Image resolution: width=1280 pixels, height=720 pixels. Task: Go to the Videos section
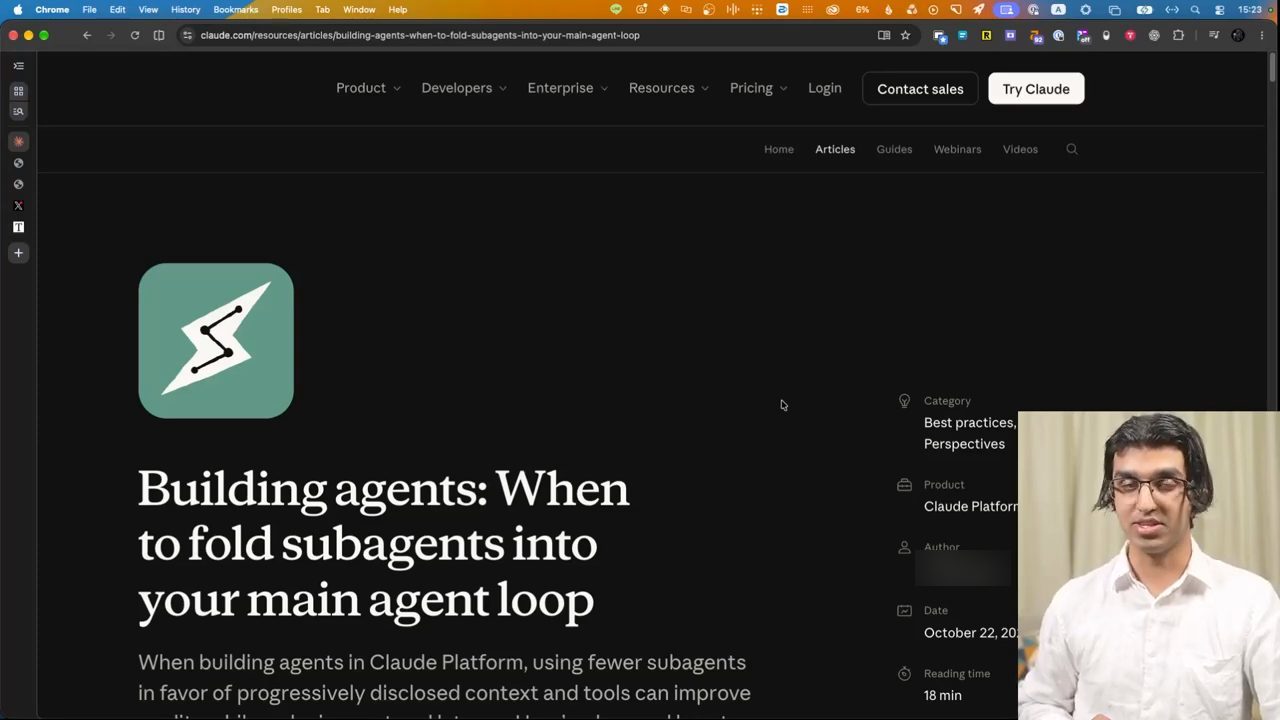[x=1020, y=149]
